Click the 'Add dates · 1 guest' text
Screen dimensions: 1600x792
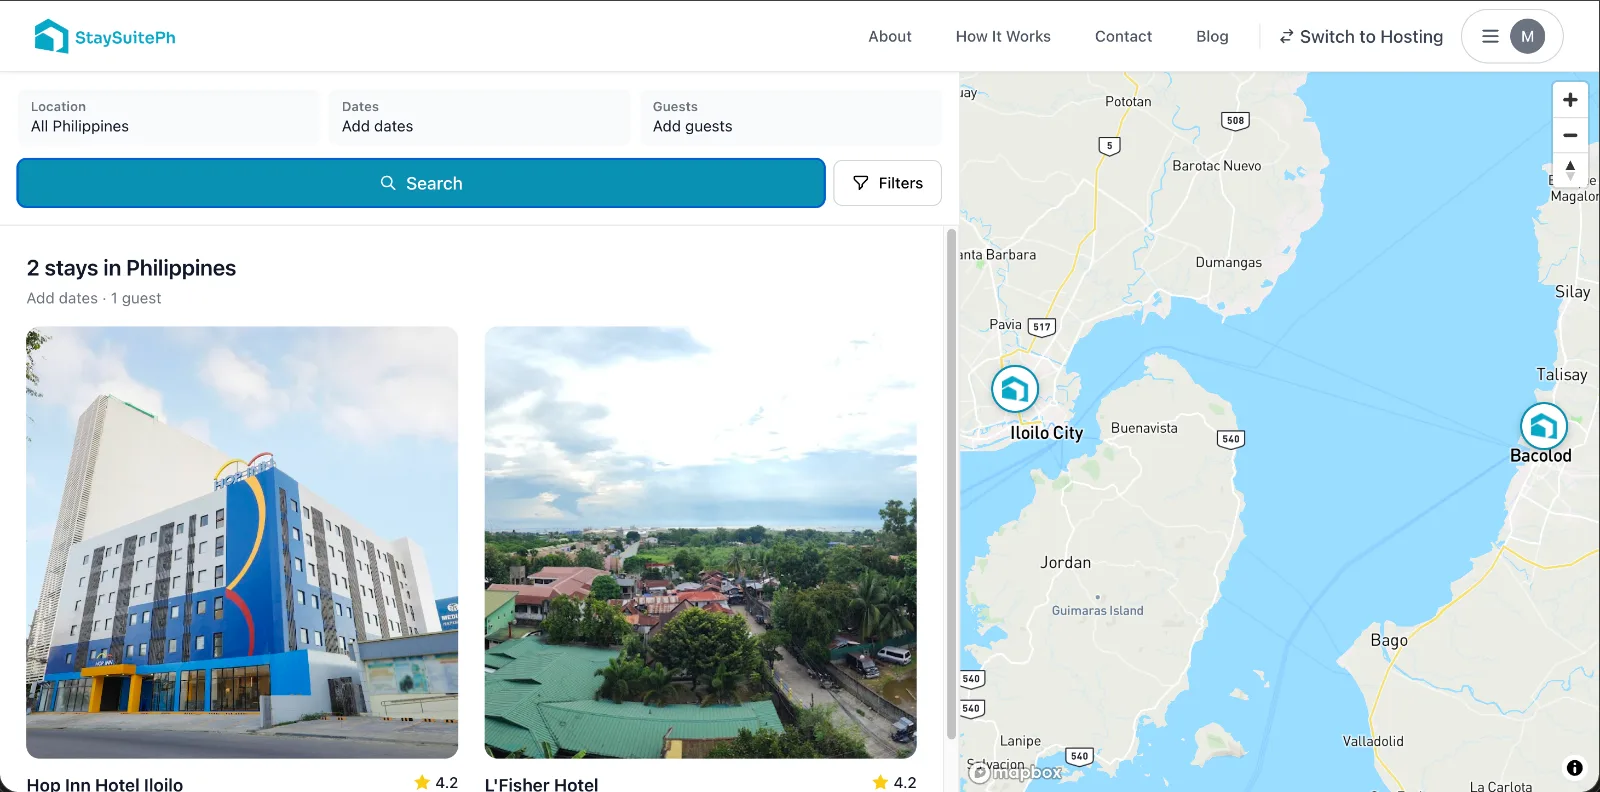click(x=94, y=298)
